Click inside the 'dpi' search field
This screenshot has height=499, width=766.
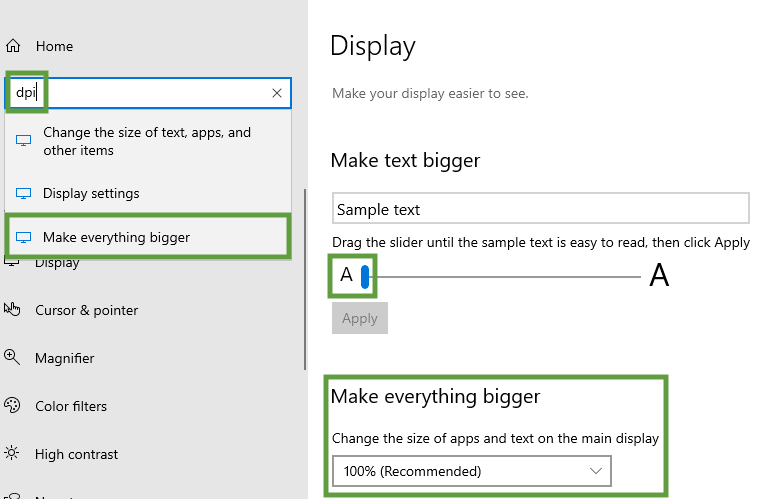[x=150, y=93]
